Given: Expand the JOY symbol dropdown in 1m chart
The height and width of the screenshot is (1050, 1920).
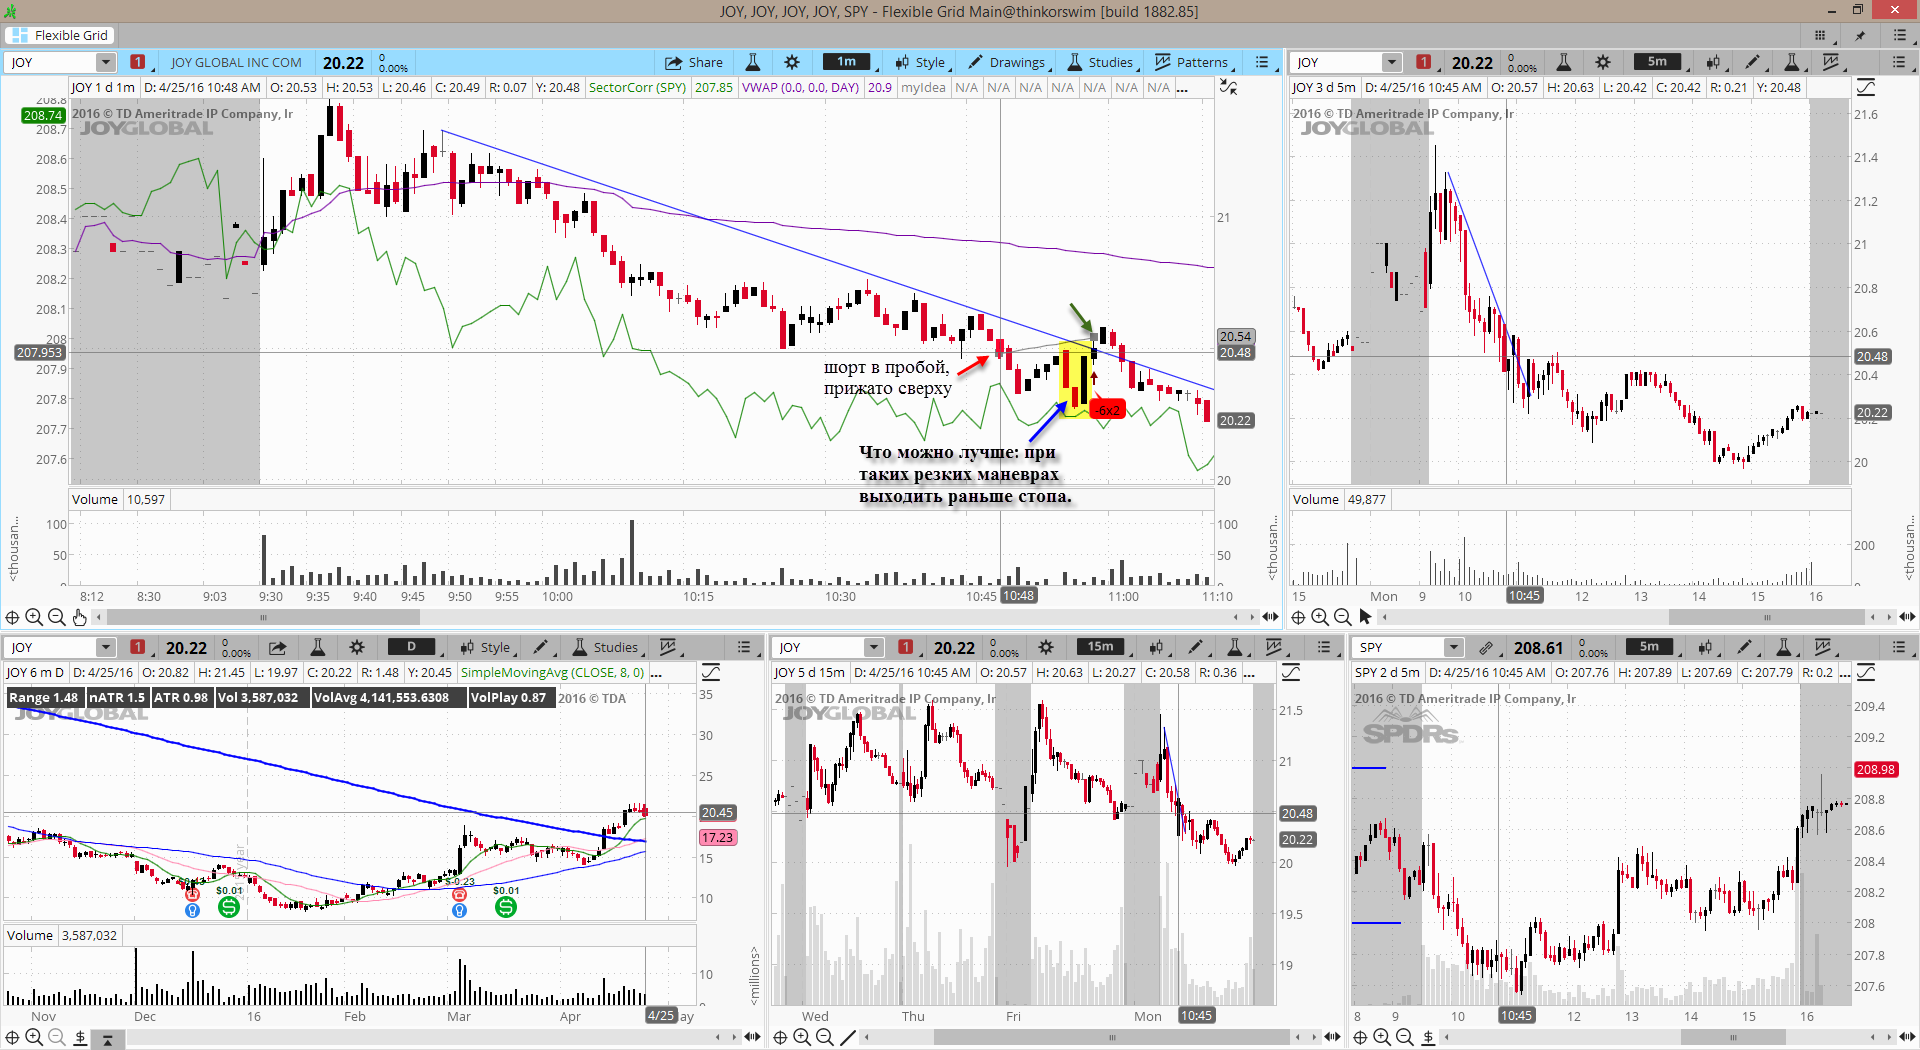Looking at the screenshot, I should (105, 62).
